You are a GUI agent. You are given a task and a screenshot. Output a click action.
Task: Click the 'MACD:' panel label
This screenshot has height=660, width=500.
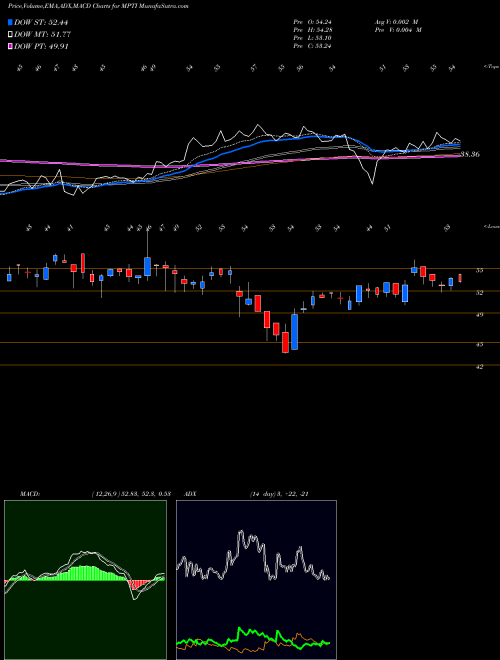[x=29, y=494]
